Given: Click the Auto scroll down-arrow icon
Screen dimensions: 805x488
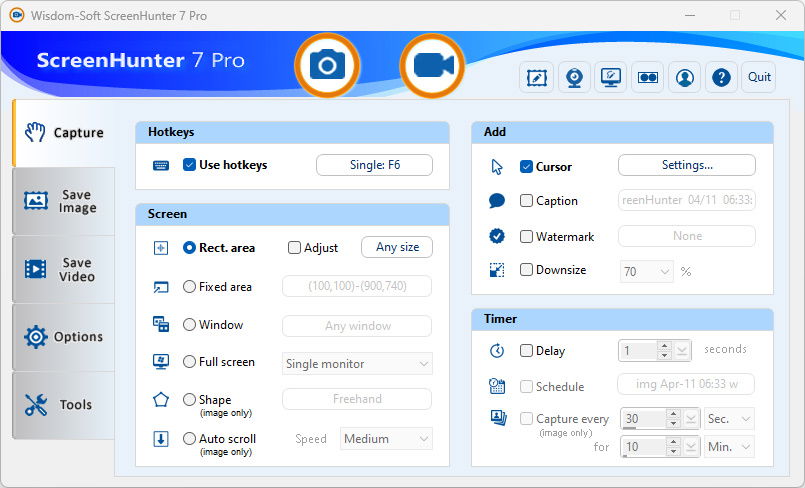Looking at the screenshot, I should coord(161,439).
